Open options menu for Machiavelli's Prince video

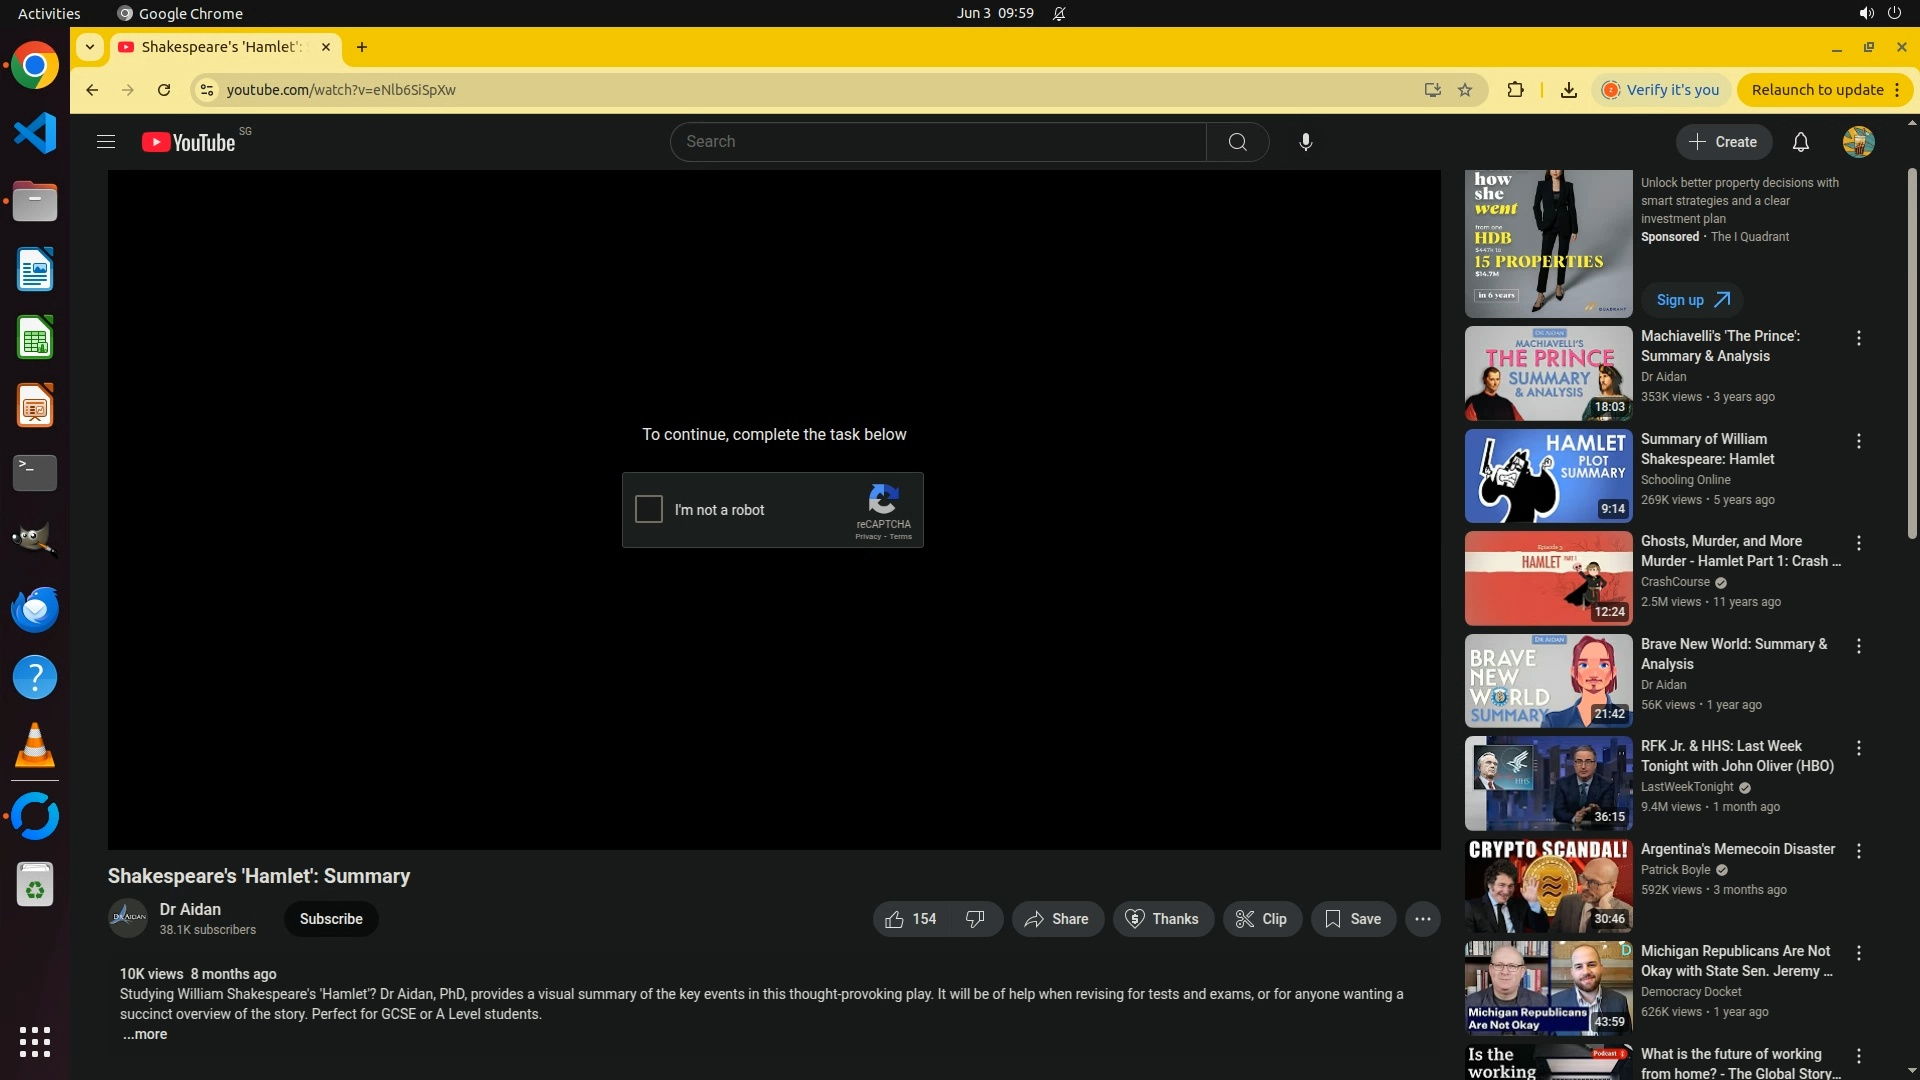pos(1858,339)
